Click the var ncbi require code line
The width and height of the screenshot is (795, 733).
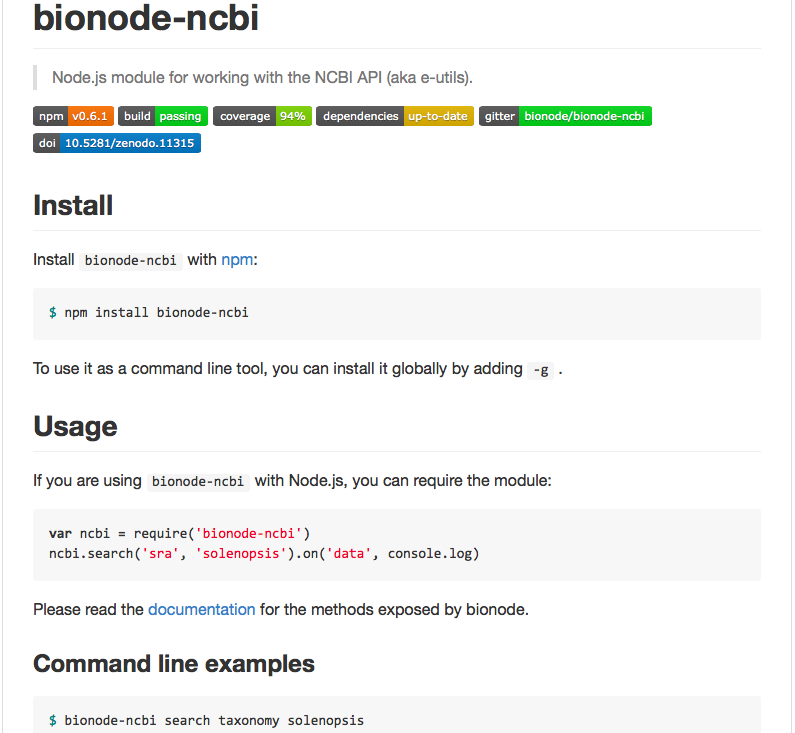coord(179,533)
